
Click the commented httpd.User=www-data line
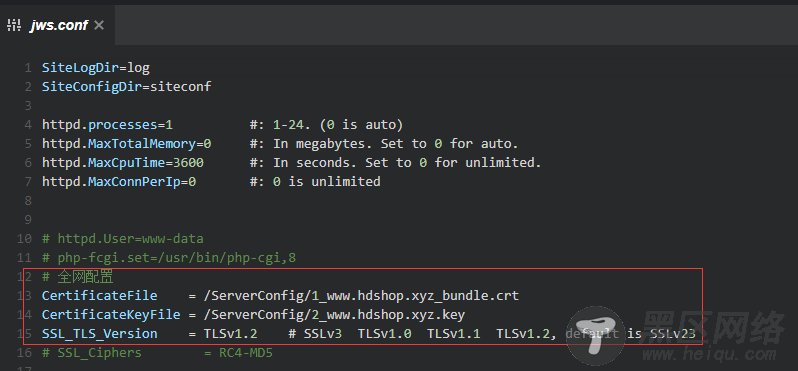click(x=123, y=239)
